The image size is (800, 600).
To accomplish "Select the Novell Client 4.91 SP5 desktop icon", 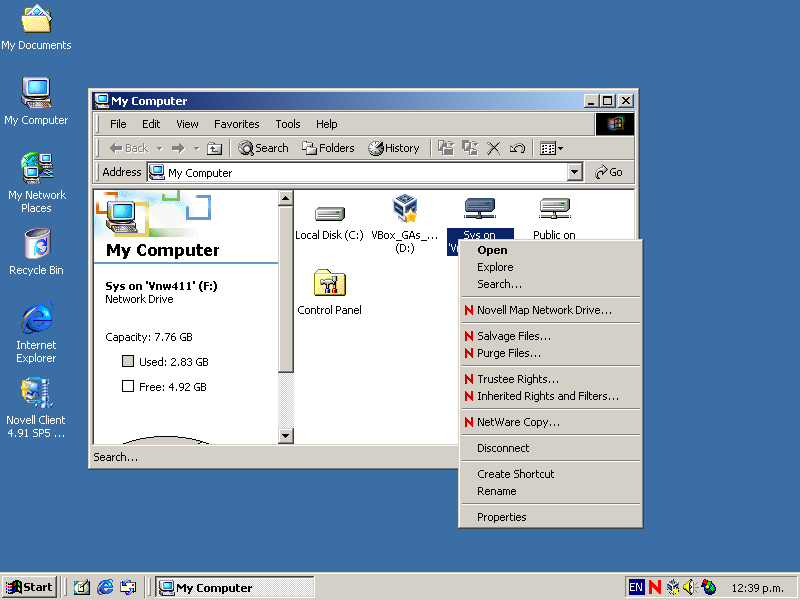I will click(x=36, y=408).
